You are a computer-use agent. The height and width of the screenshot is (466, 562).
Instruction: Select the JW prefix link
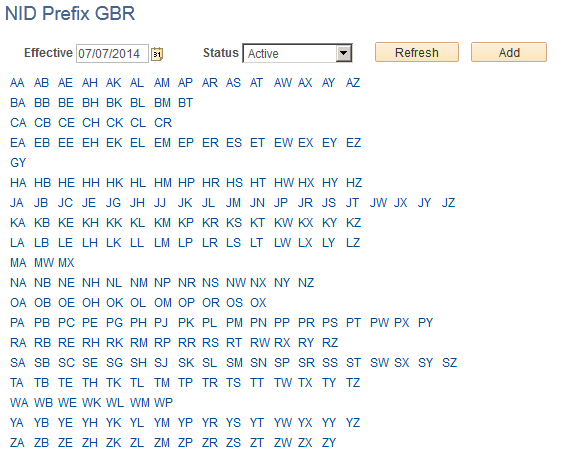(378, 203)
